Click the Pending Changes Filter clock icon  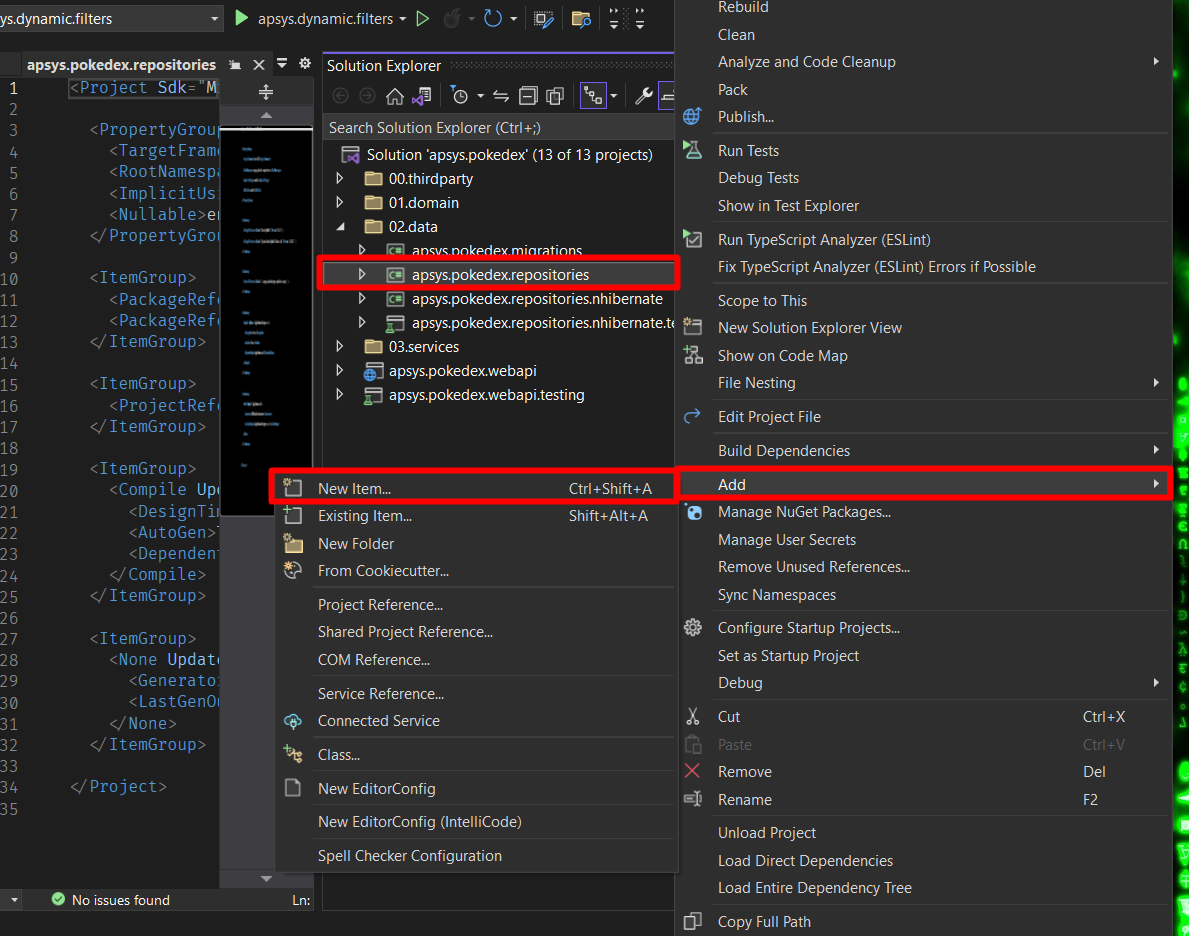click(x=459, y=96)
